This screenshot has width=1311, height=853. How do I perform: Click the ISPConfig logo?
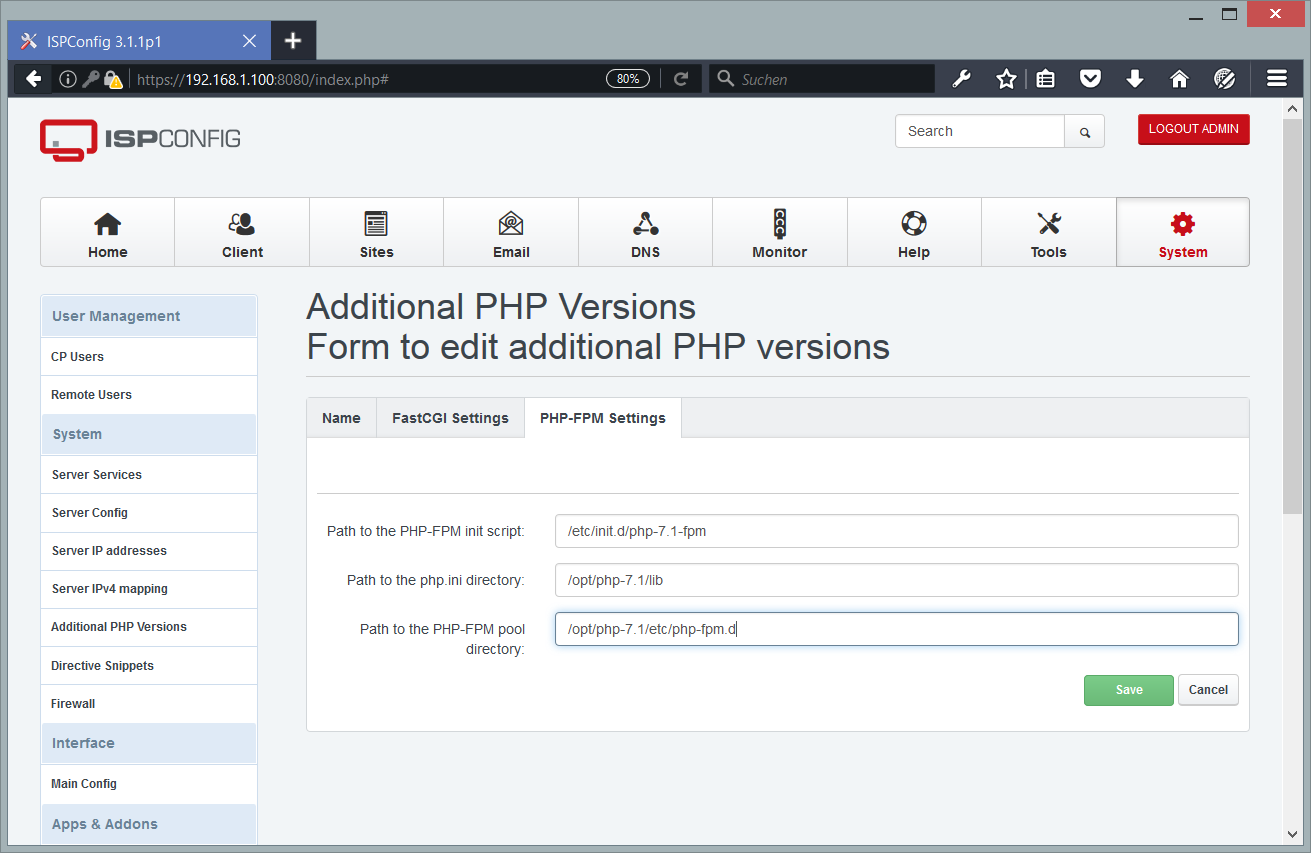pos(140,140)
